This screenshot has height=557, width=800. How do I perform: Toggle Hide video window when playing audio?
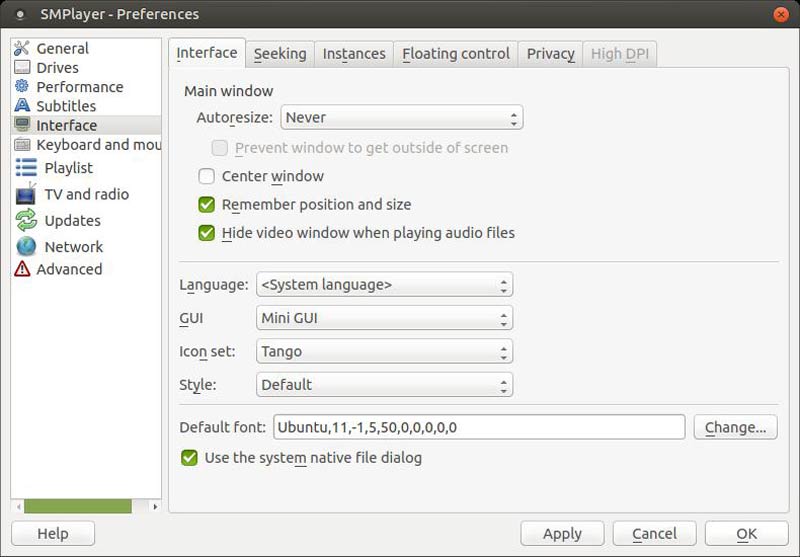tap(206, 233)
